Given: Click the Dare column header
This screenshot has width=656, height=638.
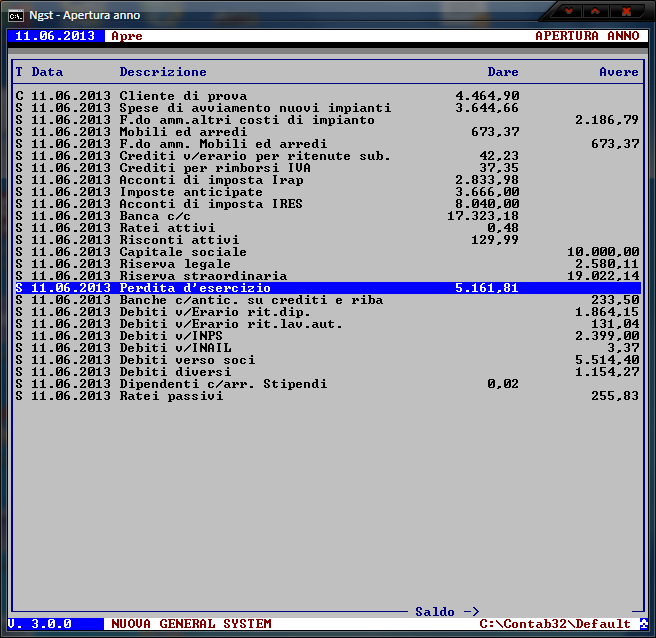Looking at the screenshot, I should pos(502,72).
